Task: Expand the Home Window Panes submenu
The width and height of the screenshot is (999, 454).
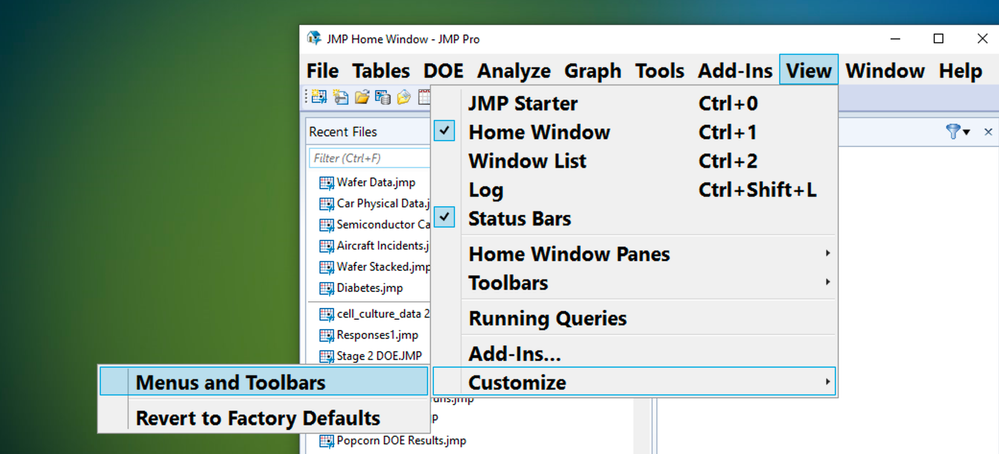Action: [634, 254]
